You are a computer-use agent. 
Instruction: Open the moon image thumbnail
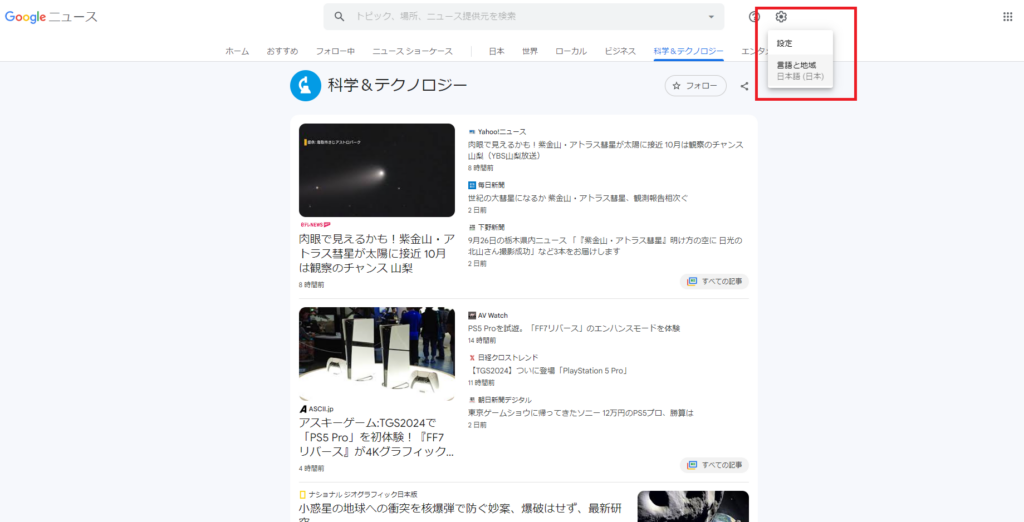[693, 506]
